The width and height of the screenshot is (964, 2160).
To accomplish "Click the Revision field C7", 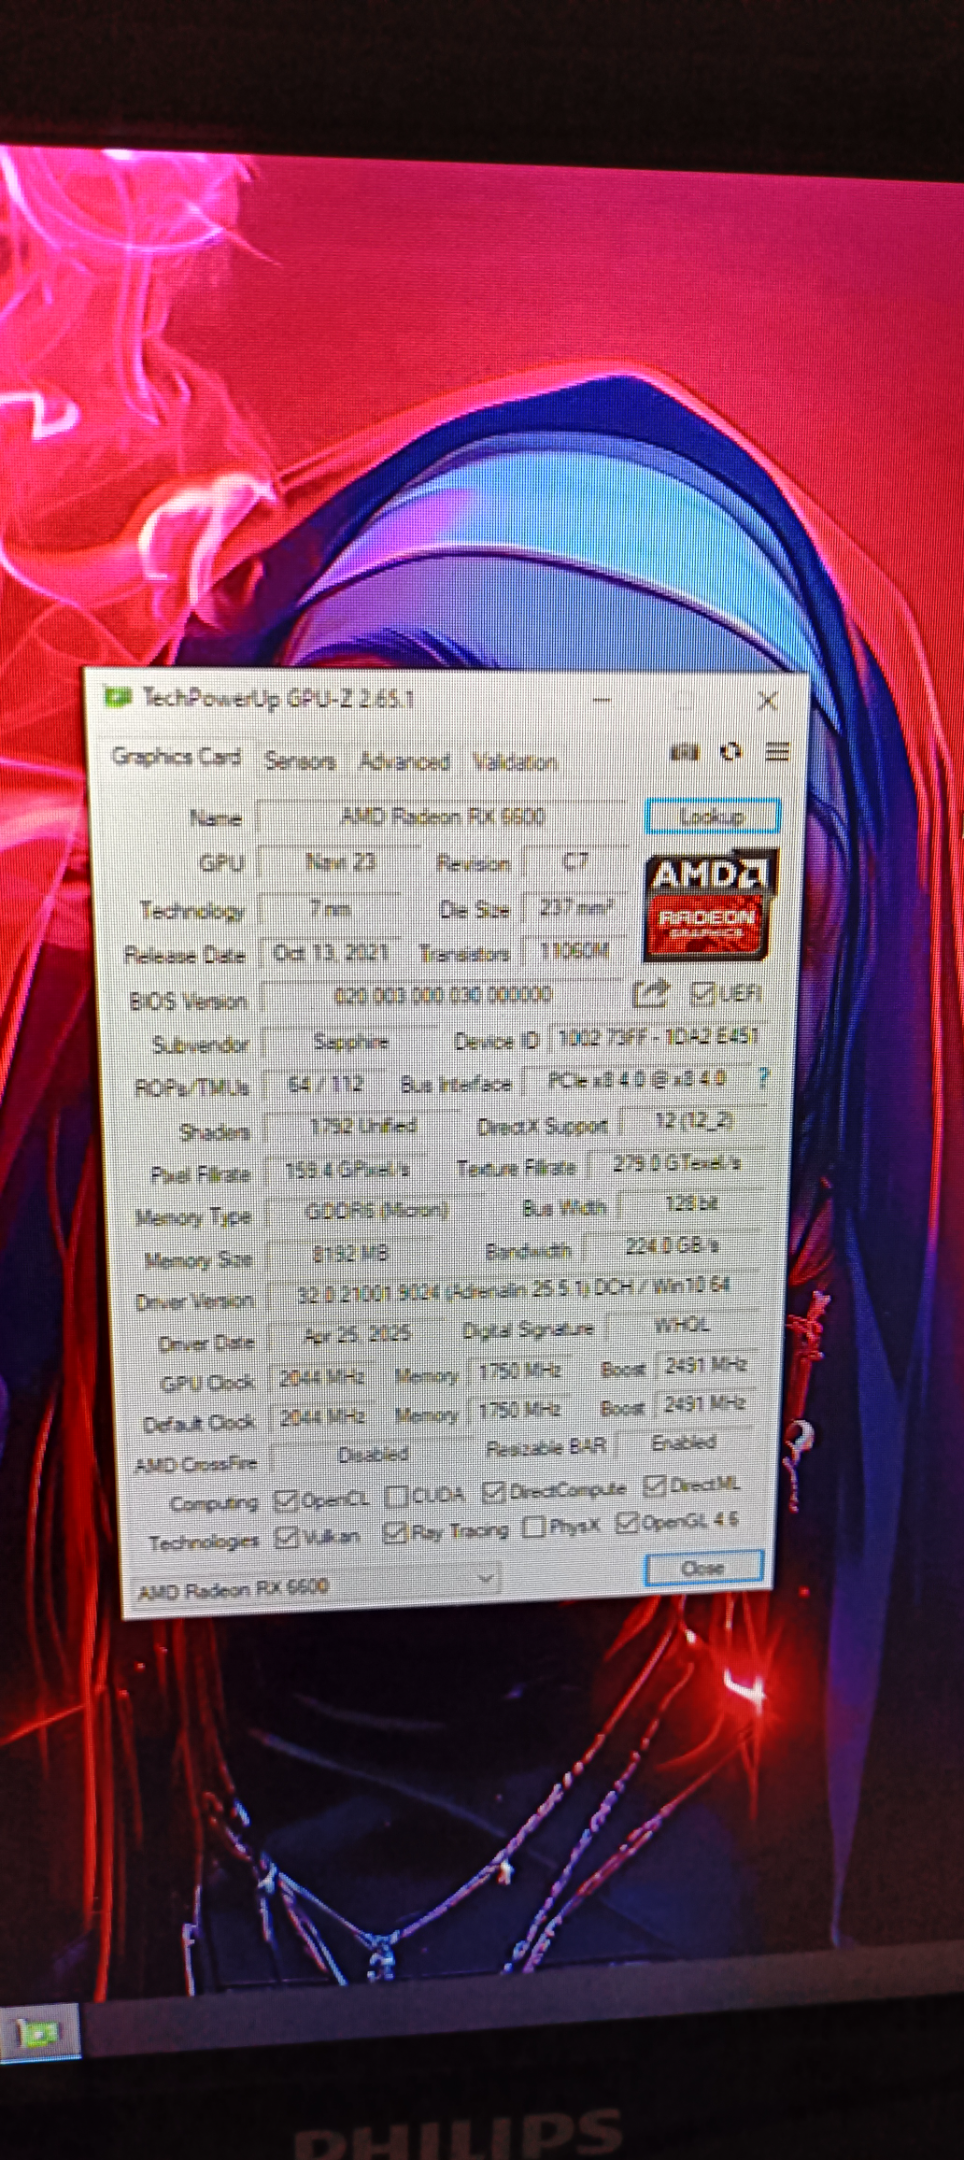I will pos(576,861).
